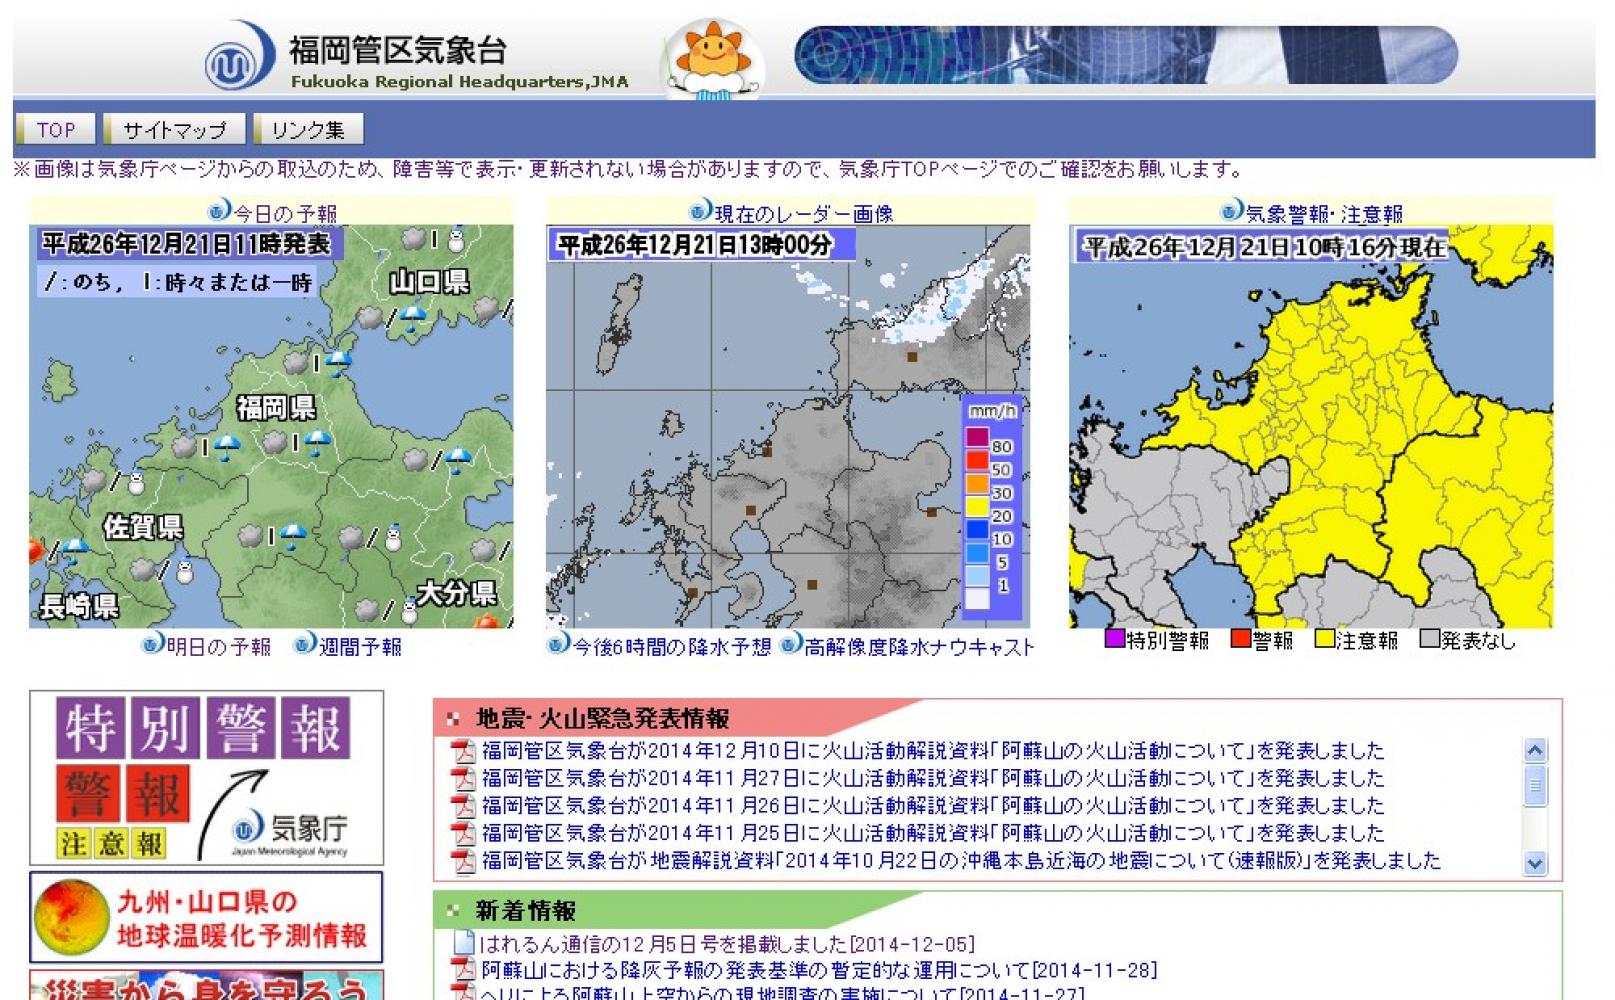Screen dimensions: 1615x1000
Task: Open PDF icon for November 27 volcano report
Action: point(463,779)
